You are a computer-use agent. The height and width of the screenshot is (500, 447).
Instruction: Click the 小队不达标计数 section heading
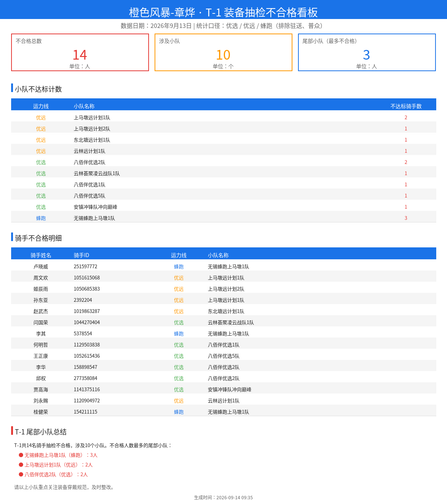[38, 89]
